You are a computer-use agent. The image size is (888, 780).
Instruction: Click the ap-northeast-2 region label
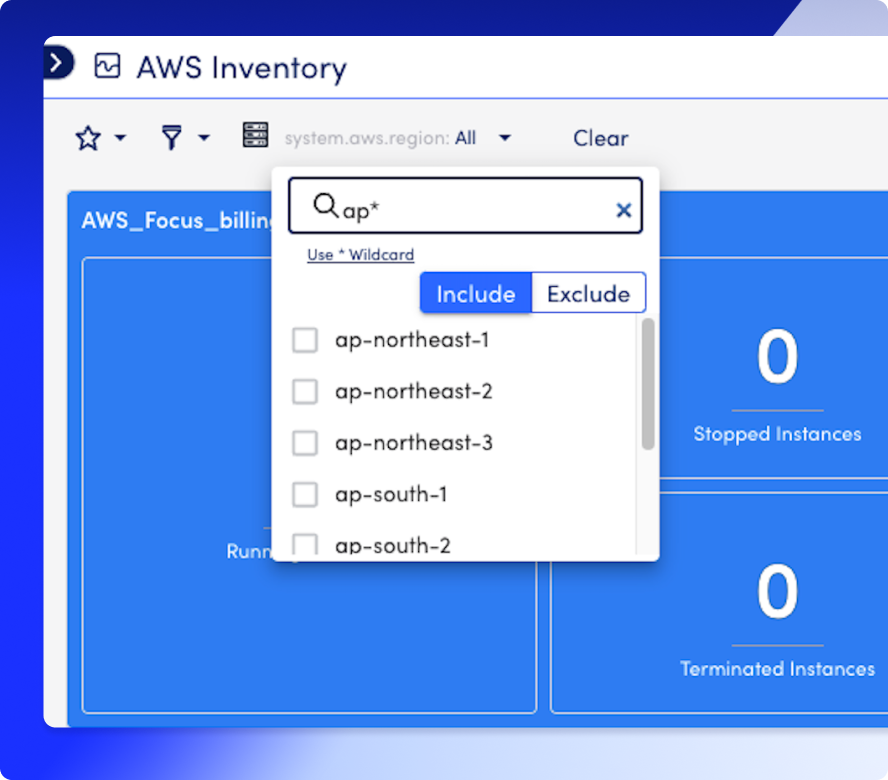coord(413,391)
